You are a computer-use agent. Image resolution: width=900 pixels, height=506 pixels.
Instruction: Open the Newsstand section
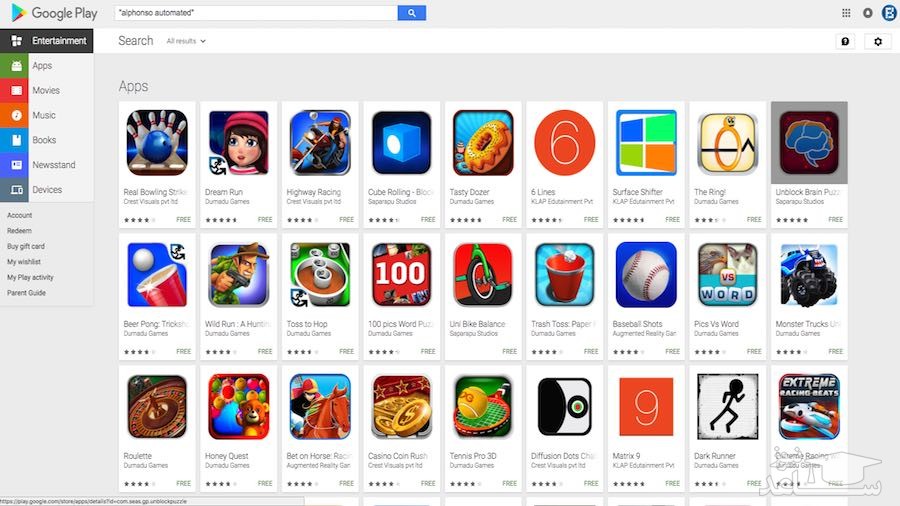pyautogui.click(x=46, y=165)
